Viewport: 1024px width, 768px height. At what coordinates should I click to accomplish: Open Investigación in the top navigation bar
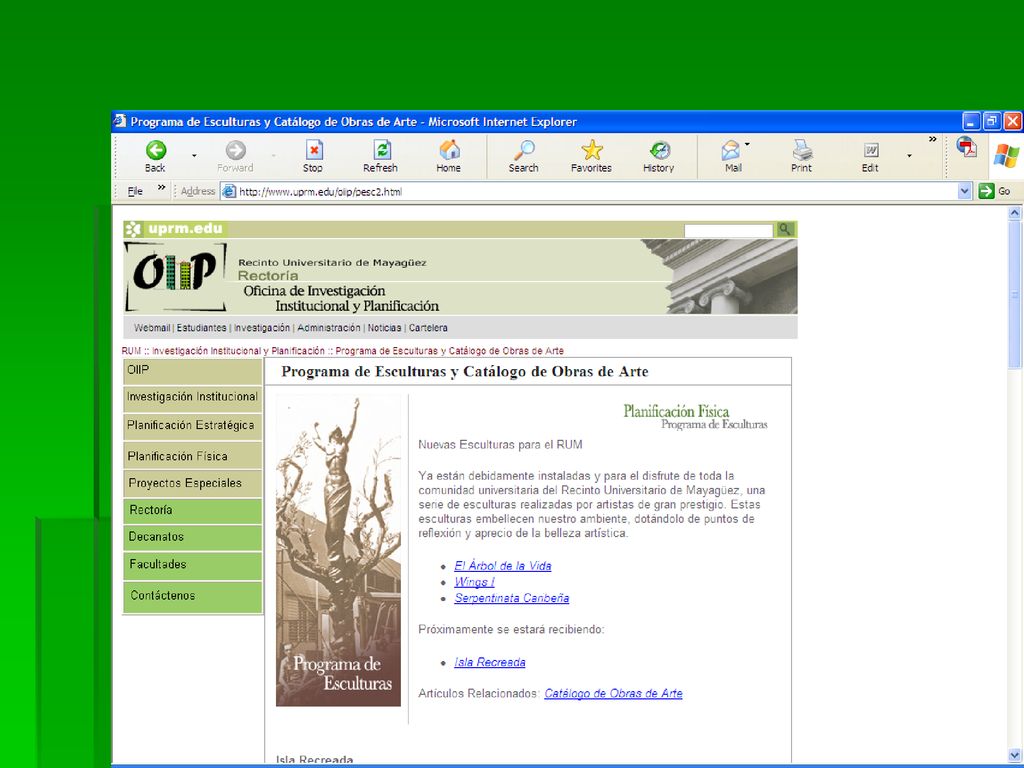coord(262,328)
